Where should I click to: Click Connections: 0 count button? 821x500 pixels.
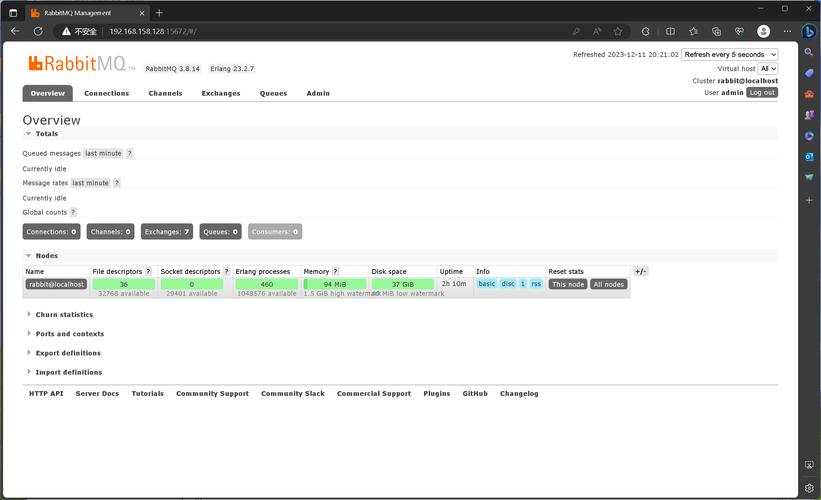click(51, 231)
